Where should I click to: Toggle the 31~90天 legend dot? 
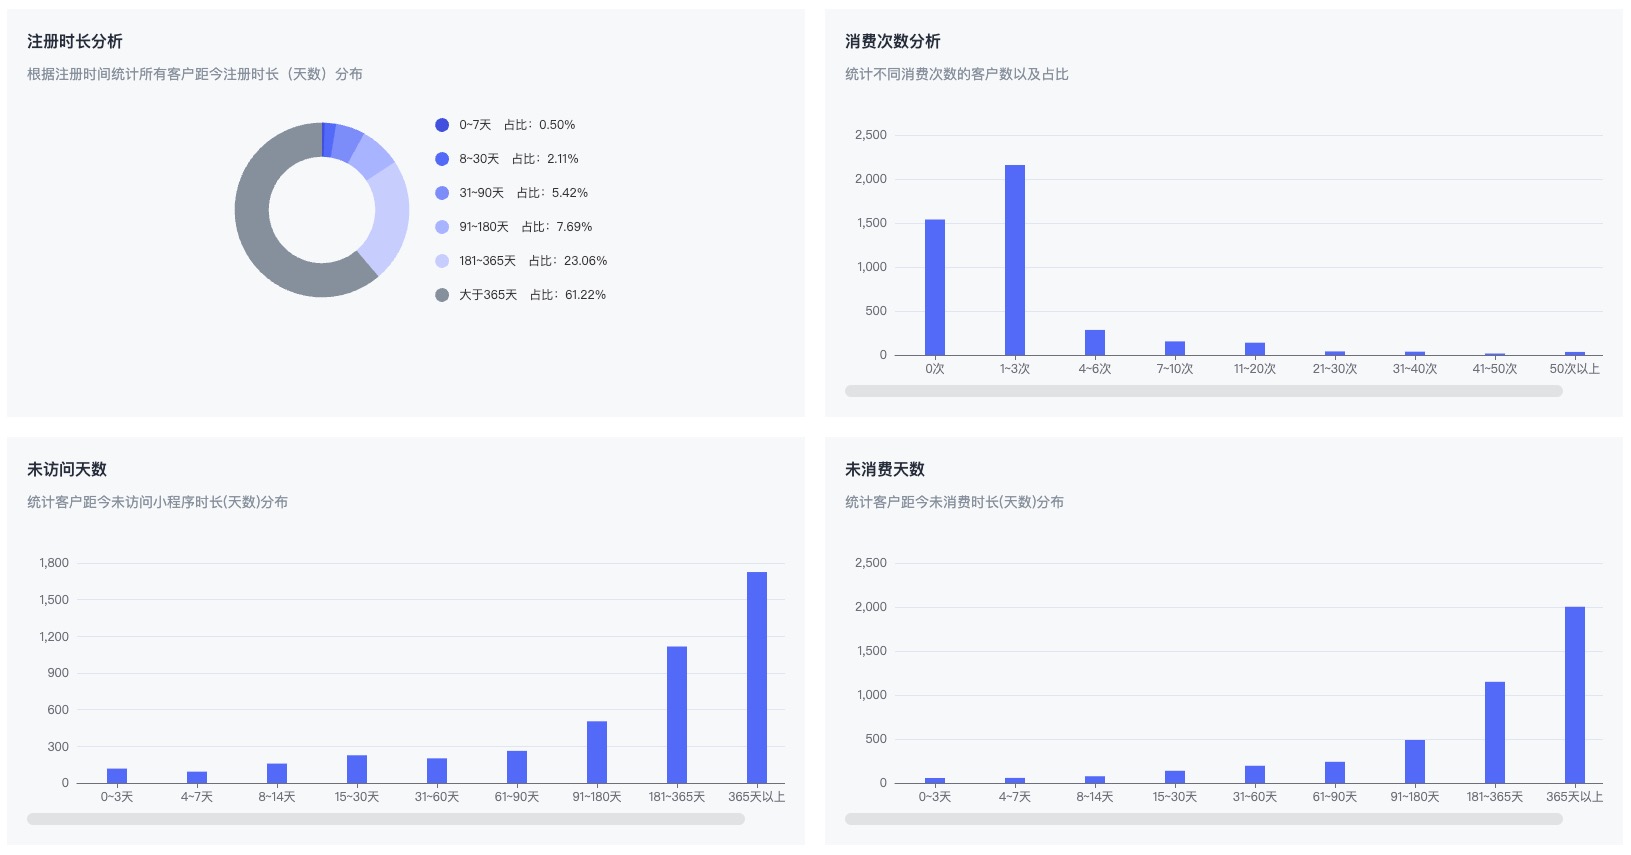pos(442,193)
